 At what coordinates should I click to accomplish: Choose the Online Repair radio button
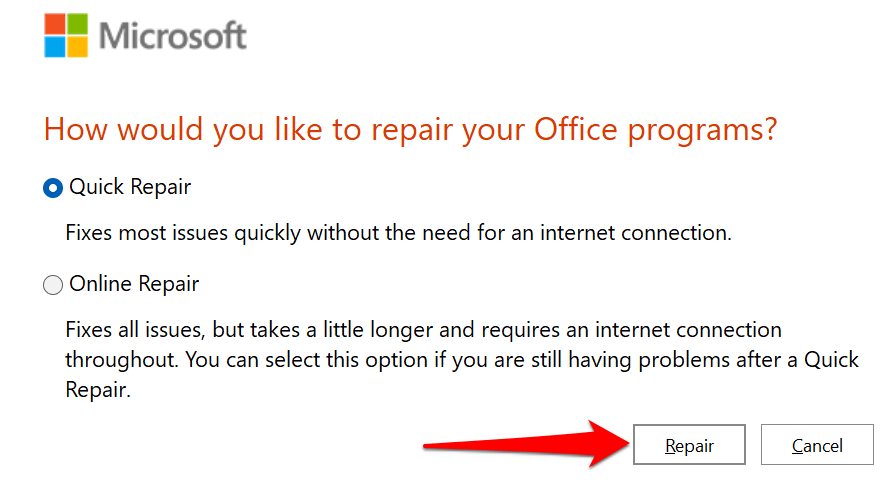point(53,286)
